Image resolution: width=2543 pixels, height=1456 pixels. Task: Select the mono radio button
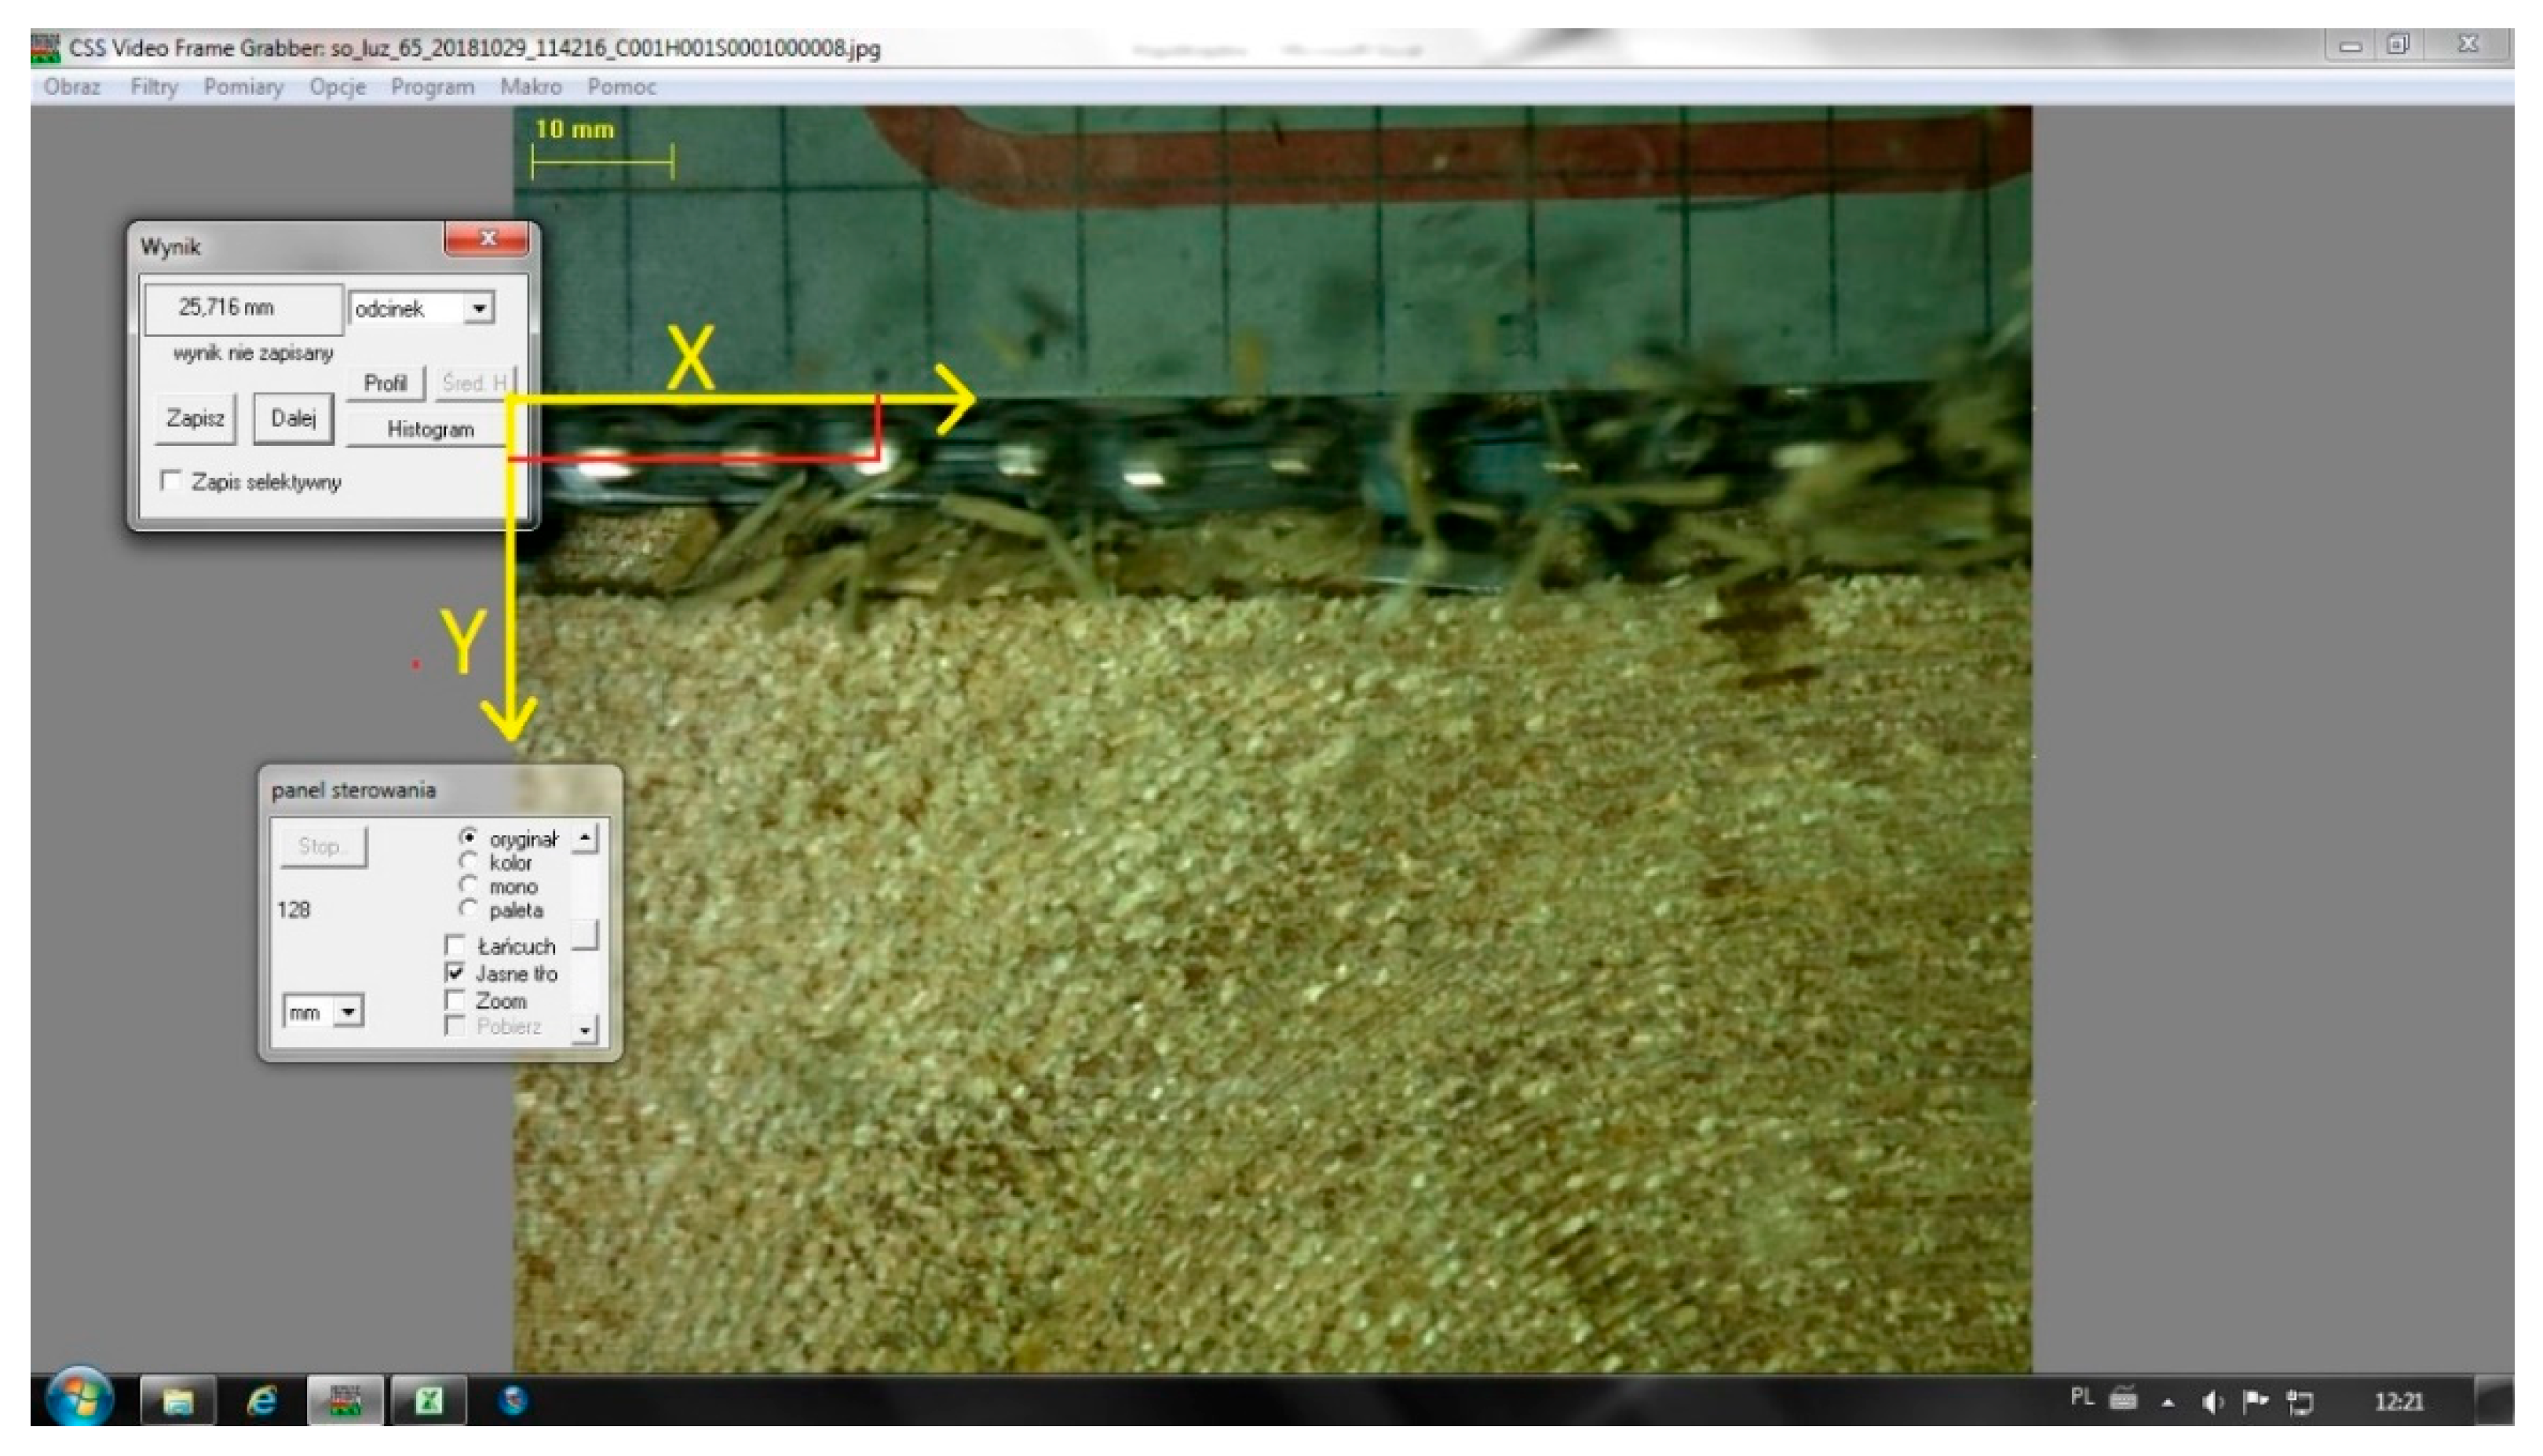click(468, 886)
